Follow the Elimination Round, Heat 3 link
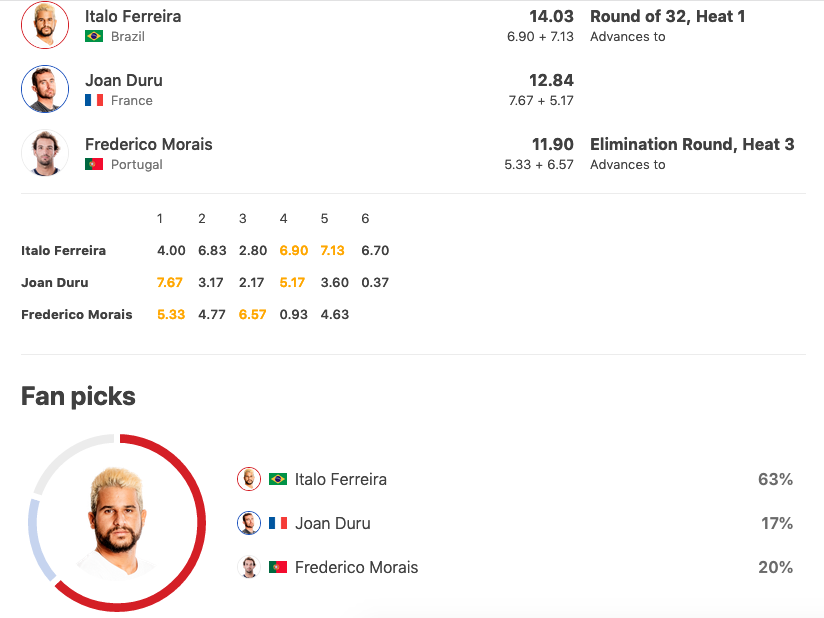The width and height of the screenshot is (824, 618). tap(692, 144)
